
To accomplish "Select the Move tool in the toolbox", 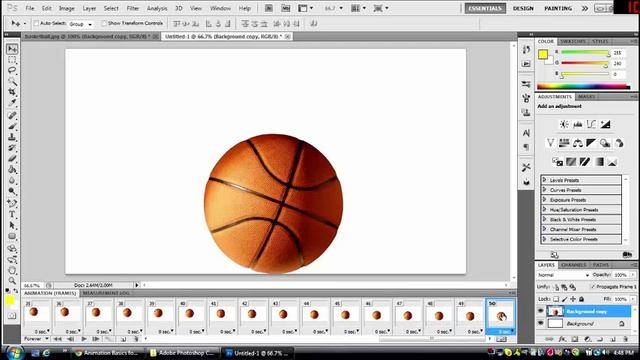I will pos(12,49).
